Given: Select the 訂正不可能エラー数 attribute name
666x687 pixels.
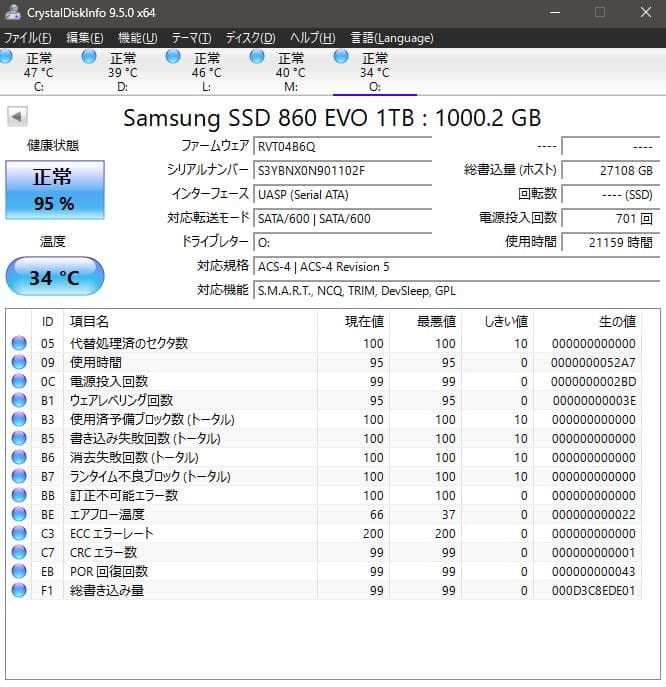Looking at the screenshot, I should click(124, 495).
